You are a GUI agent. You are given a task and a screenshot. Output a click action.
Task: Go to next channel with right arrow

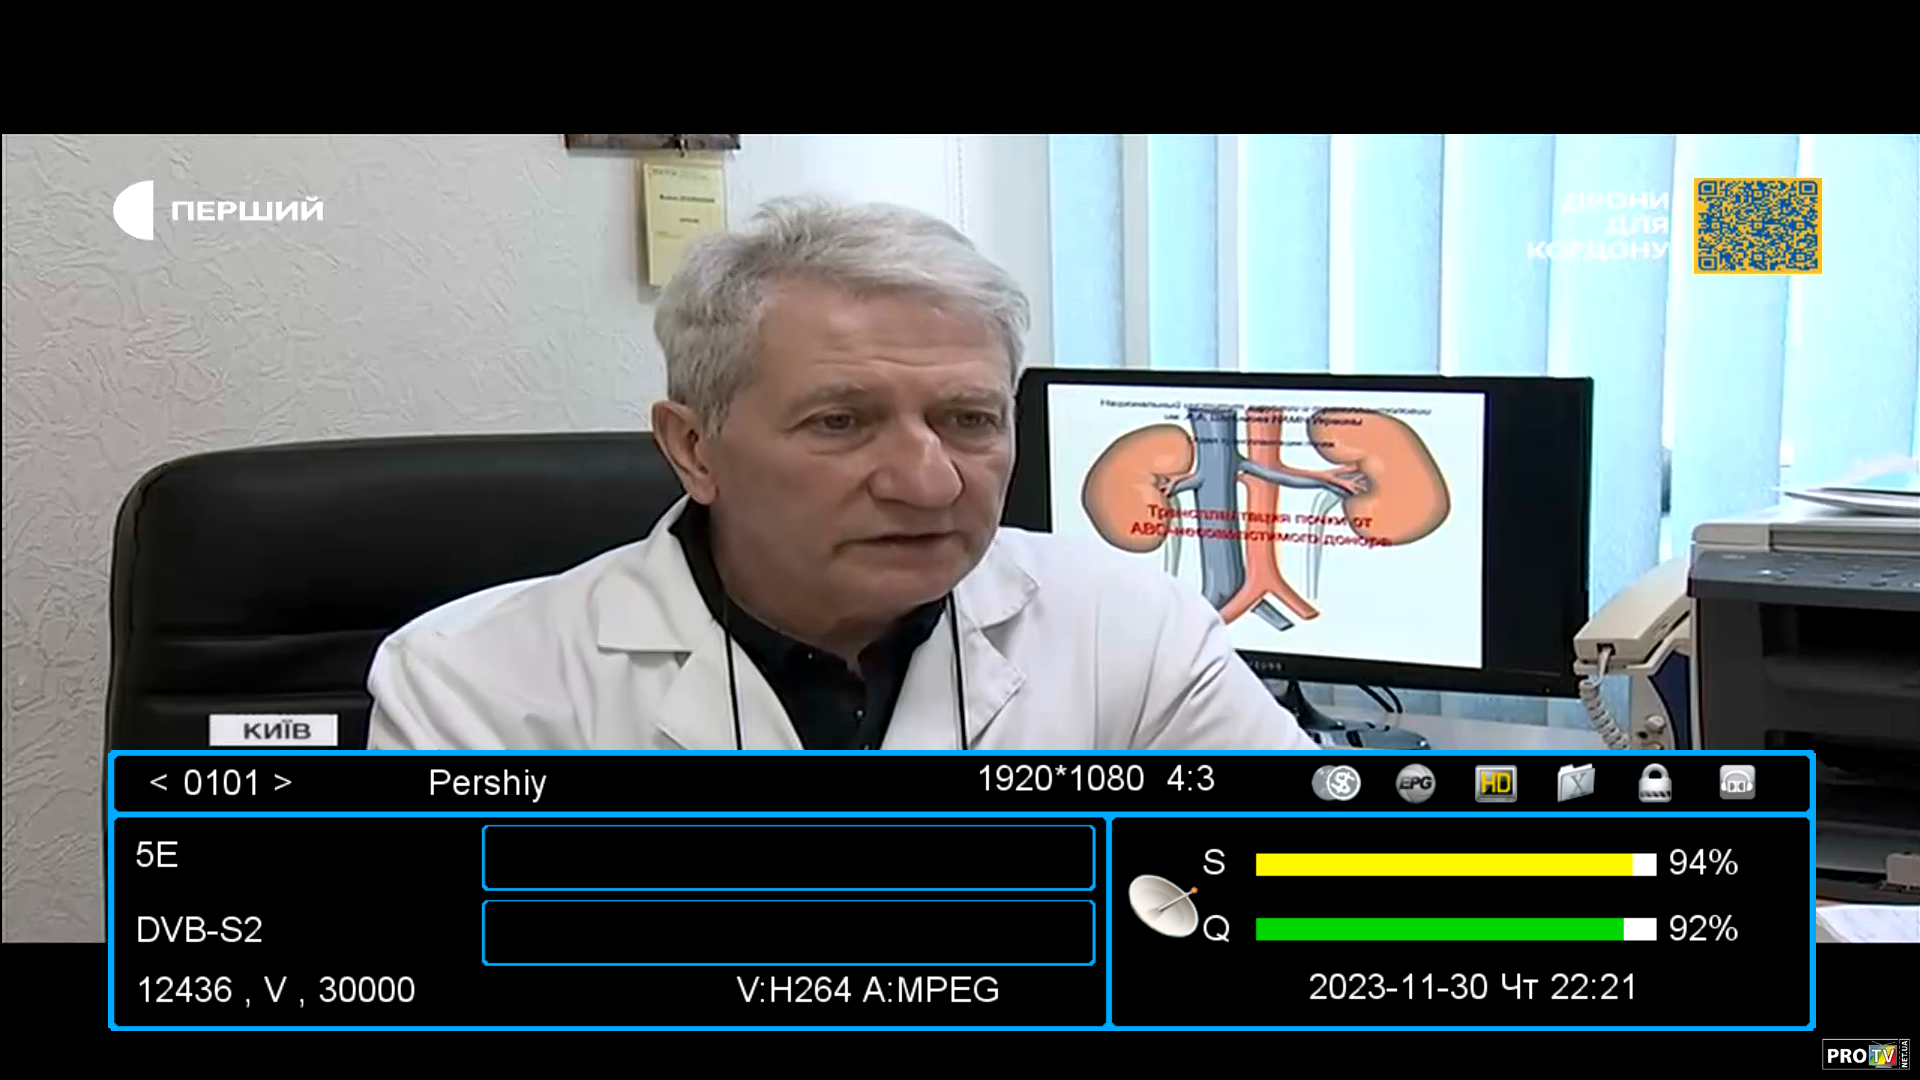click(283, 783)
